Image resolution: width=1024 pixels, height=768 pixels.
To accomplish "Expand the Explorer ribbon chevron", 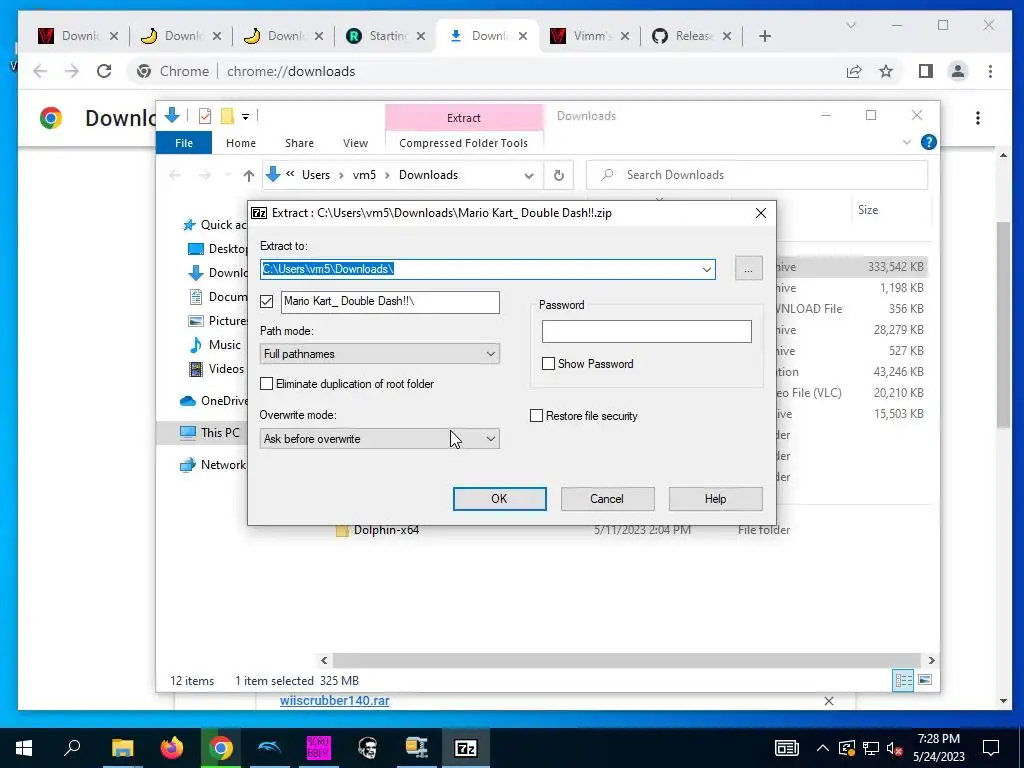I will pyautogui.click(x=906, y=142).
